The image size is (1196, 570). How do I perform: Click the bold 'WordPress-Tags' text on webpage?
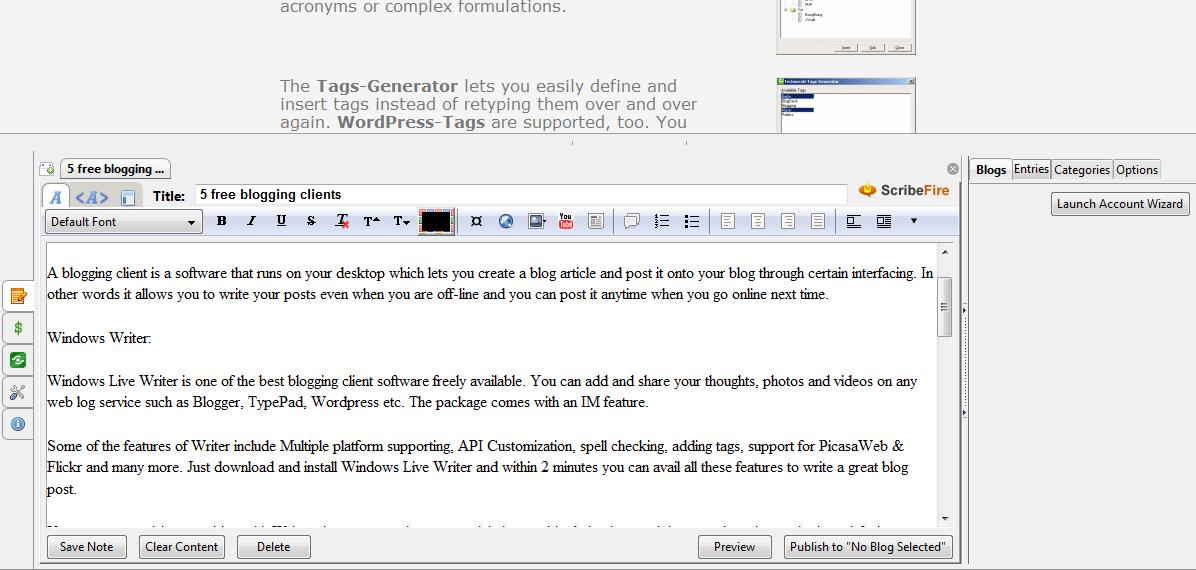pos(411,122)
